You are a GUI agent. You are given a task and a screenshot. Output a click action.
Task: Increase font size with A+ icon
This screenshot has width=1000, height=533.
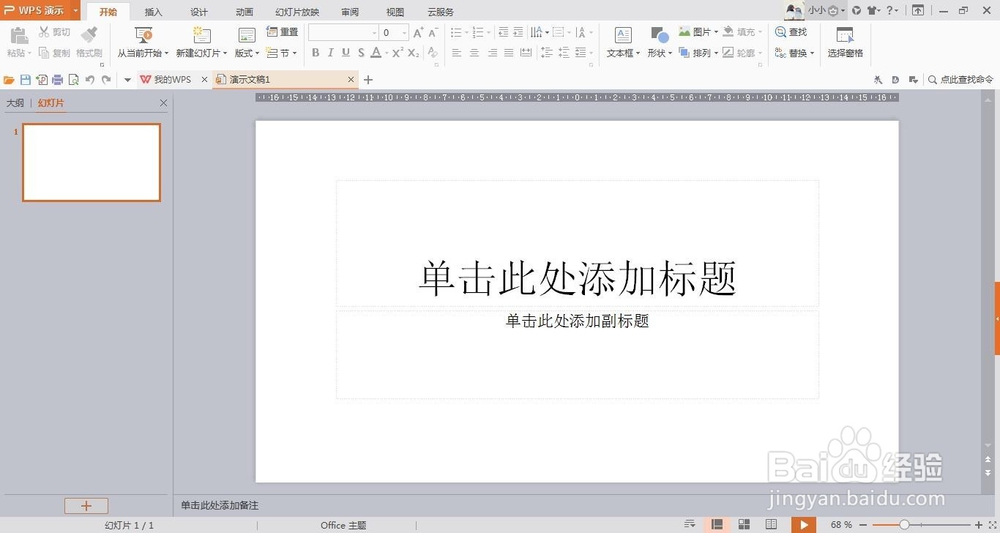point(418,33)
